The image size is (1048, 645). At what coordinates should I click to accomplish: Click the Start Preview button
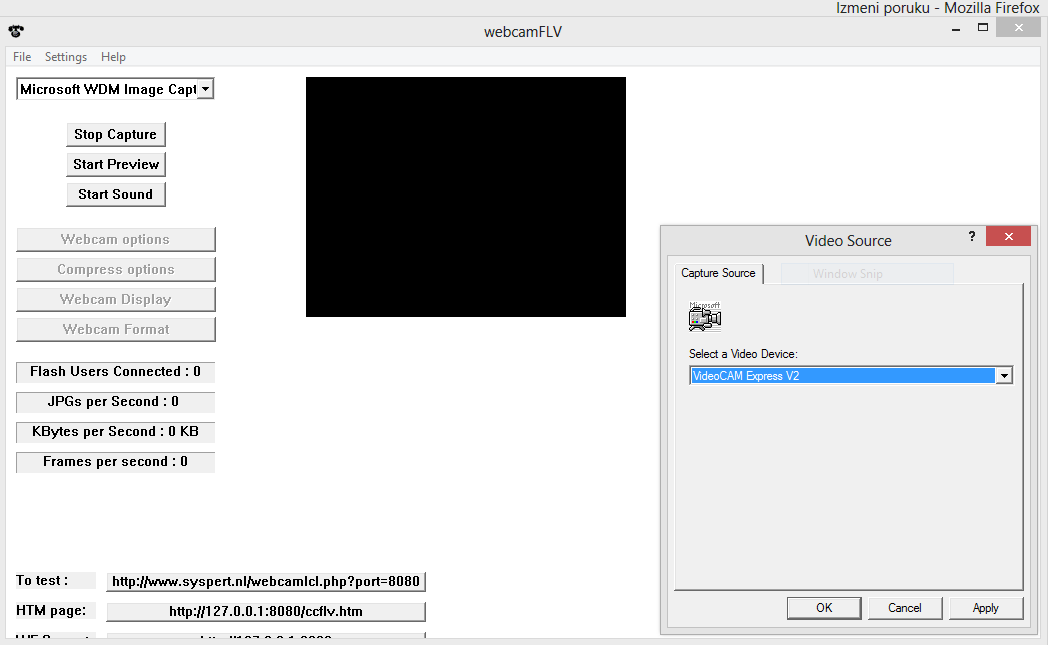[x=116, y=164]
